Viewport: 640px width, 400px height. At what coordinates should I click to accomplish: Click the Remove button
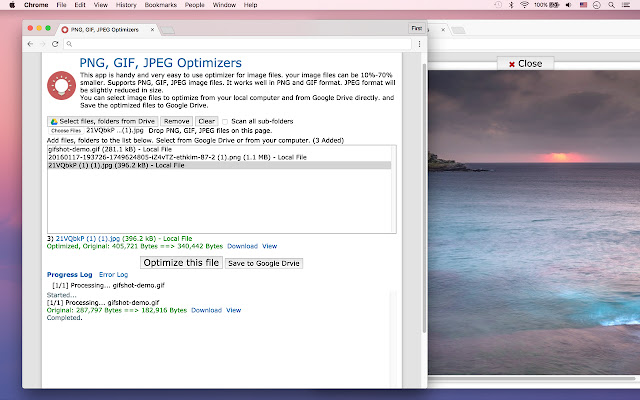(x=176, y=121)
